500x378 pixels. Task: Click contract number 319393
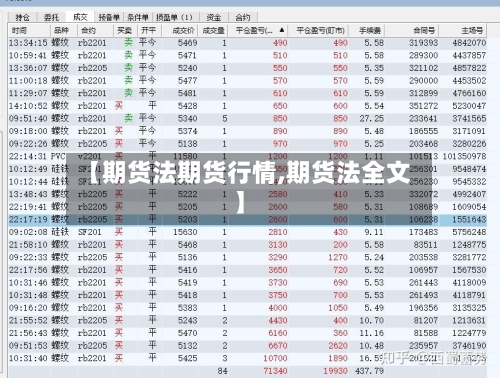click(423, 43)
